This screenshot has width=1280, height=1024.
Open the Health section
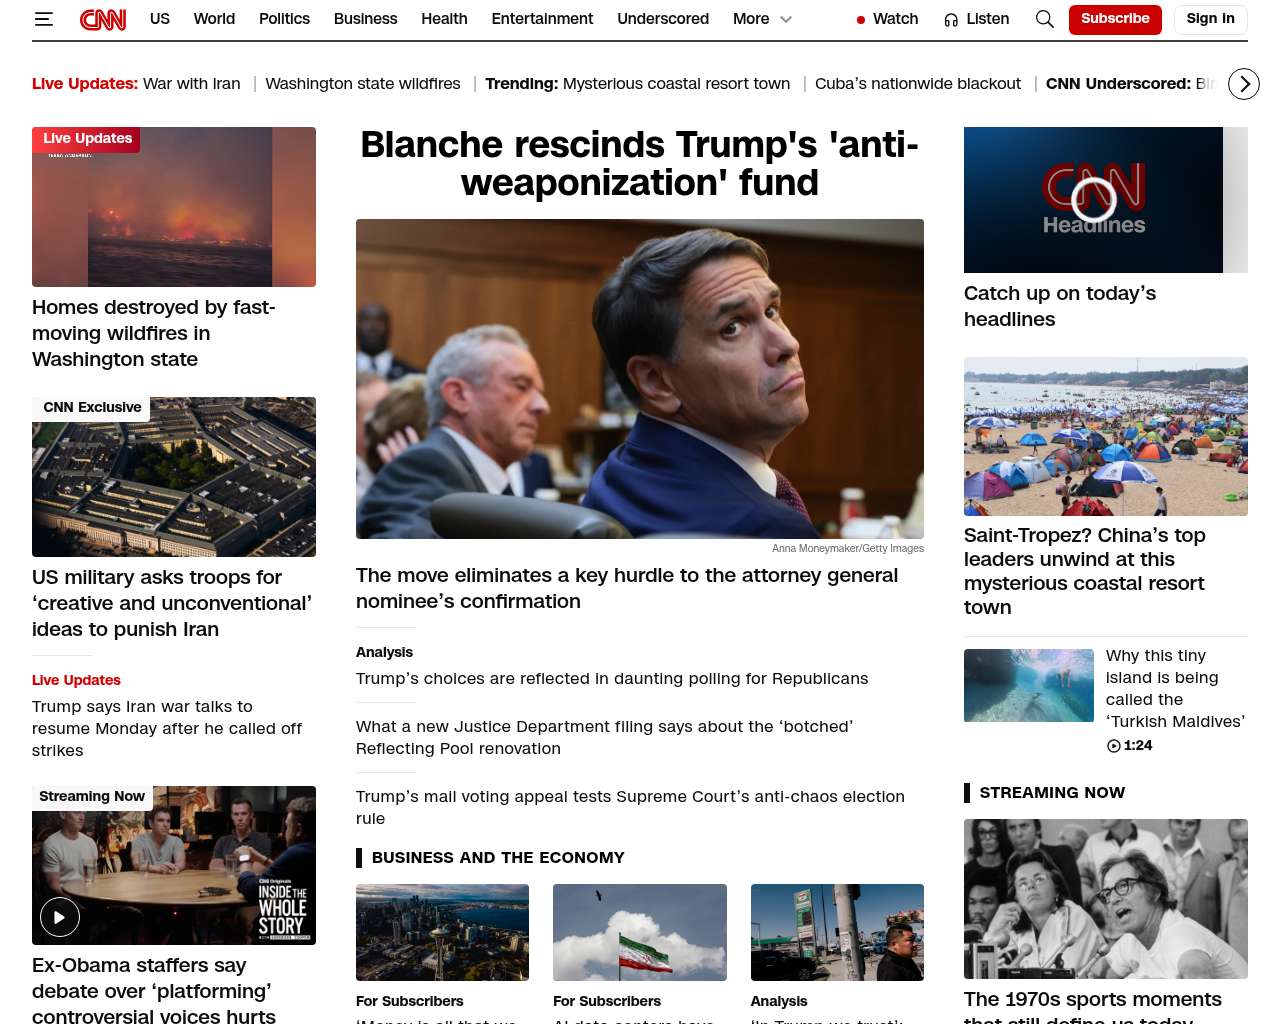tap(444, 19)
